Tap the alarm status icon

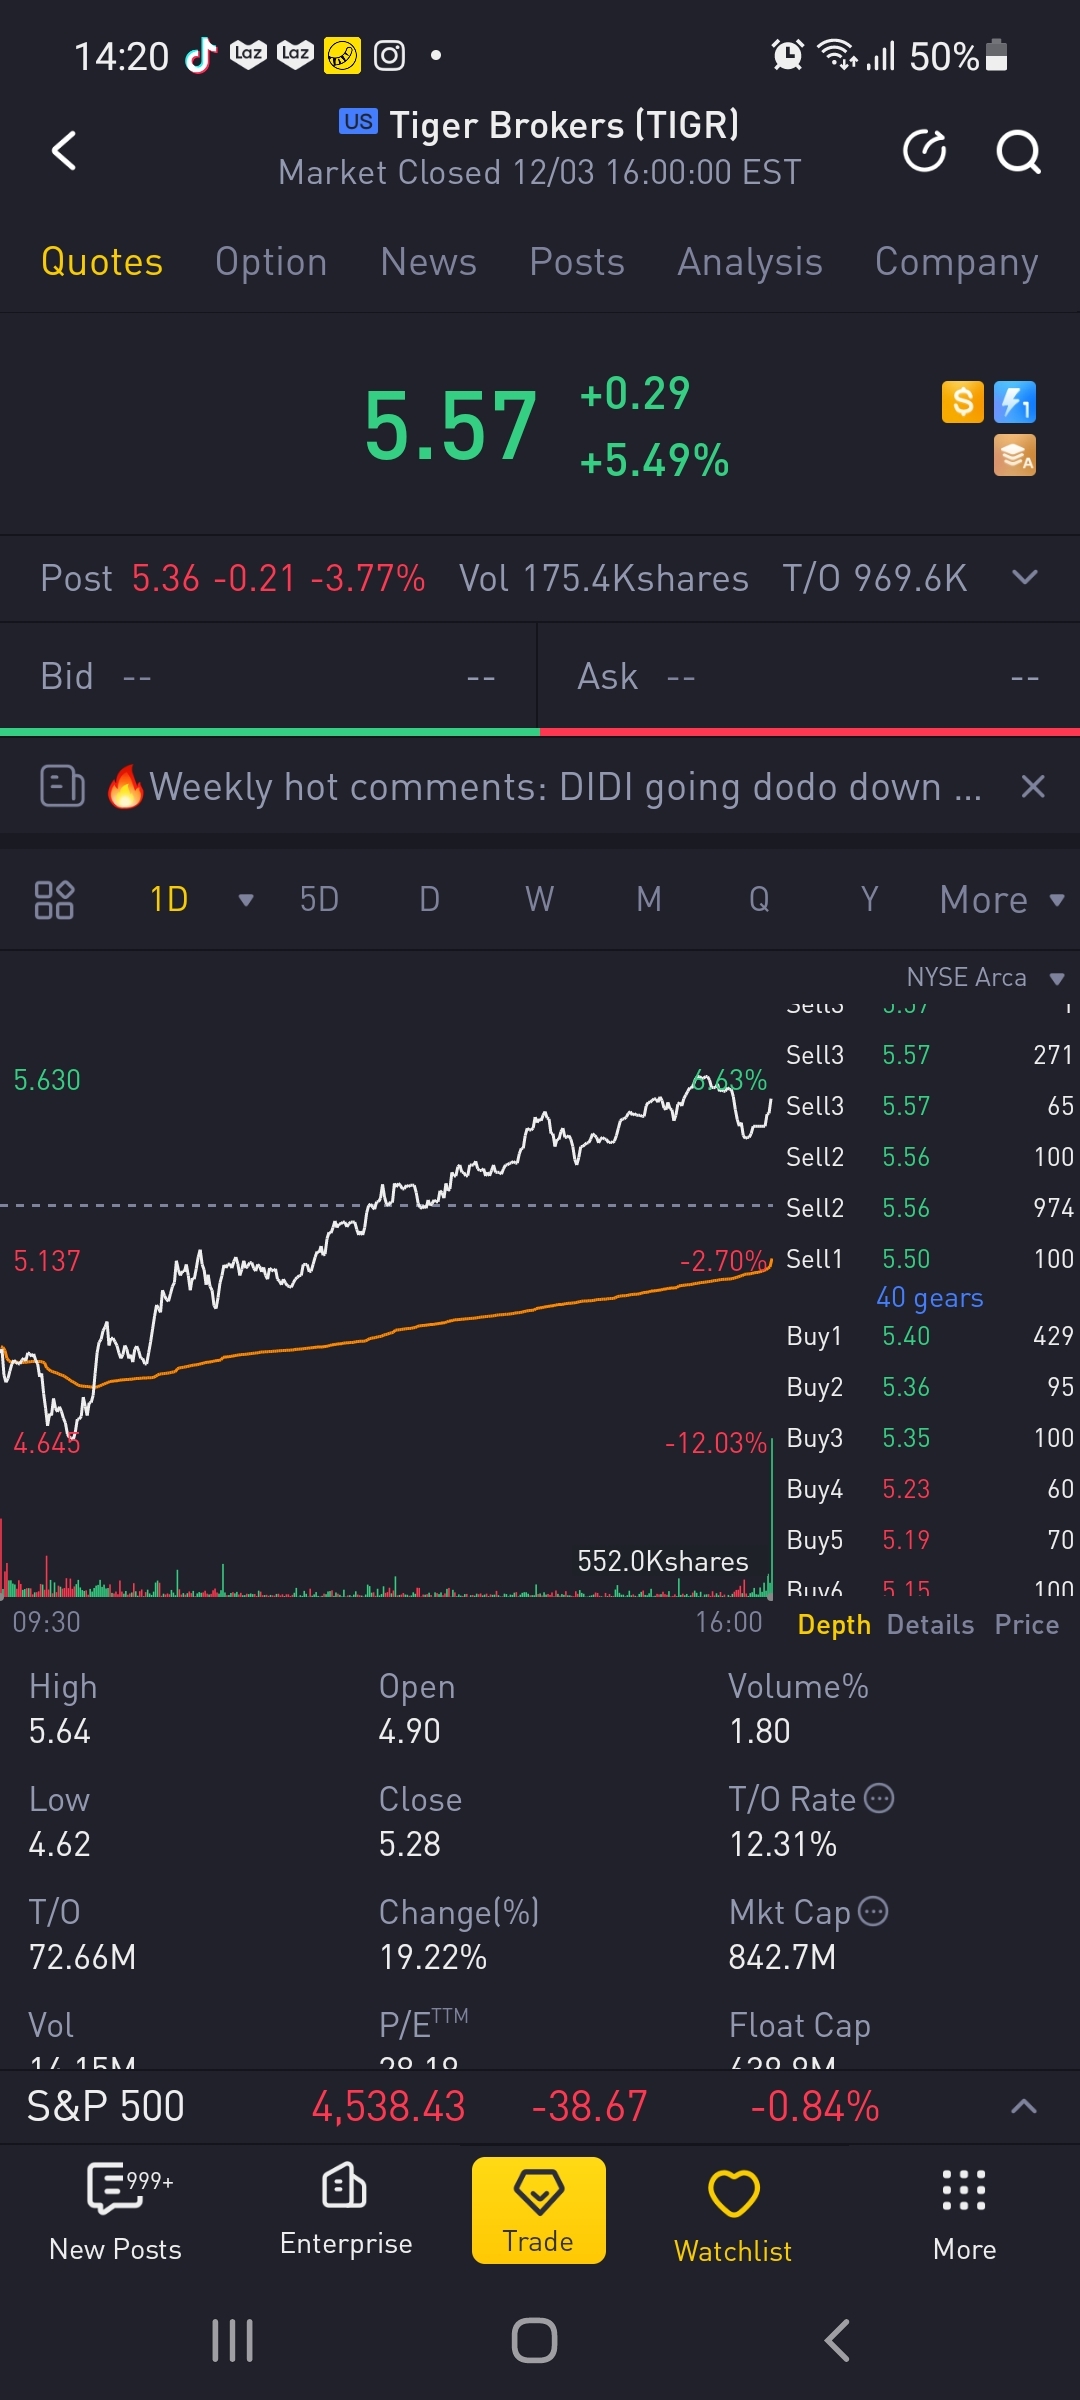click(788, 56)
